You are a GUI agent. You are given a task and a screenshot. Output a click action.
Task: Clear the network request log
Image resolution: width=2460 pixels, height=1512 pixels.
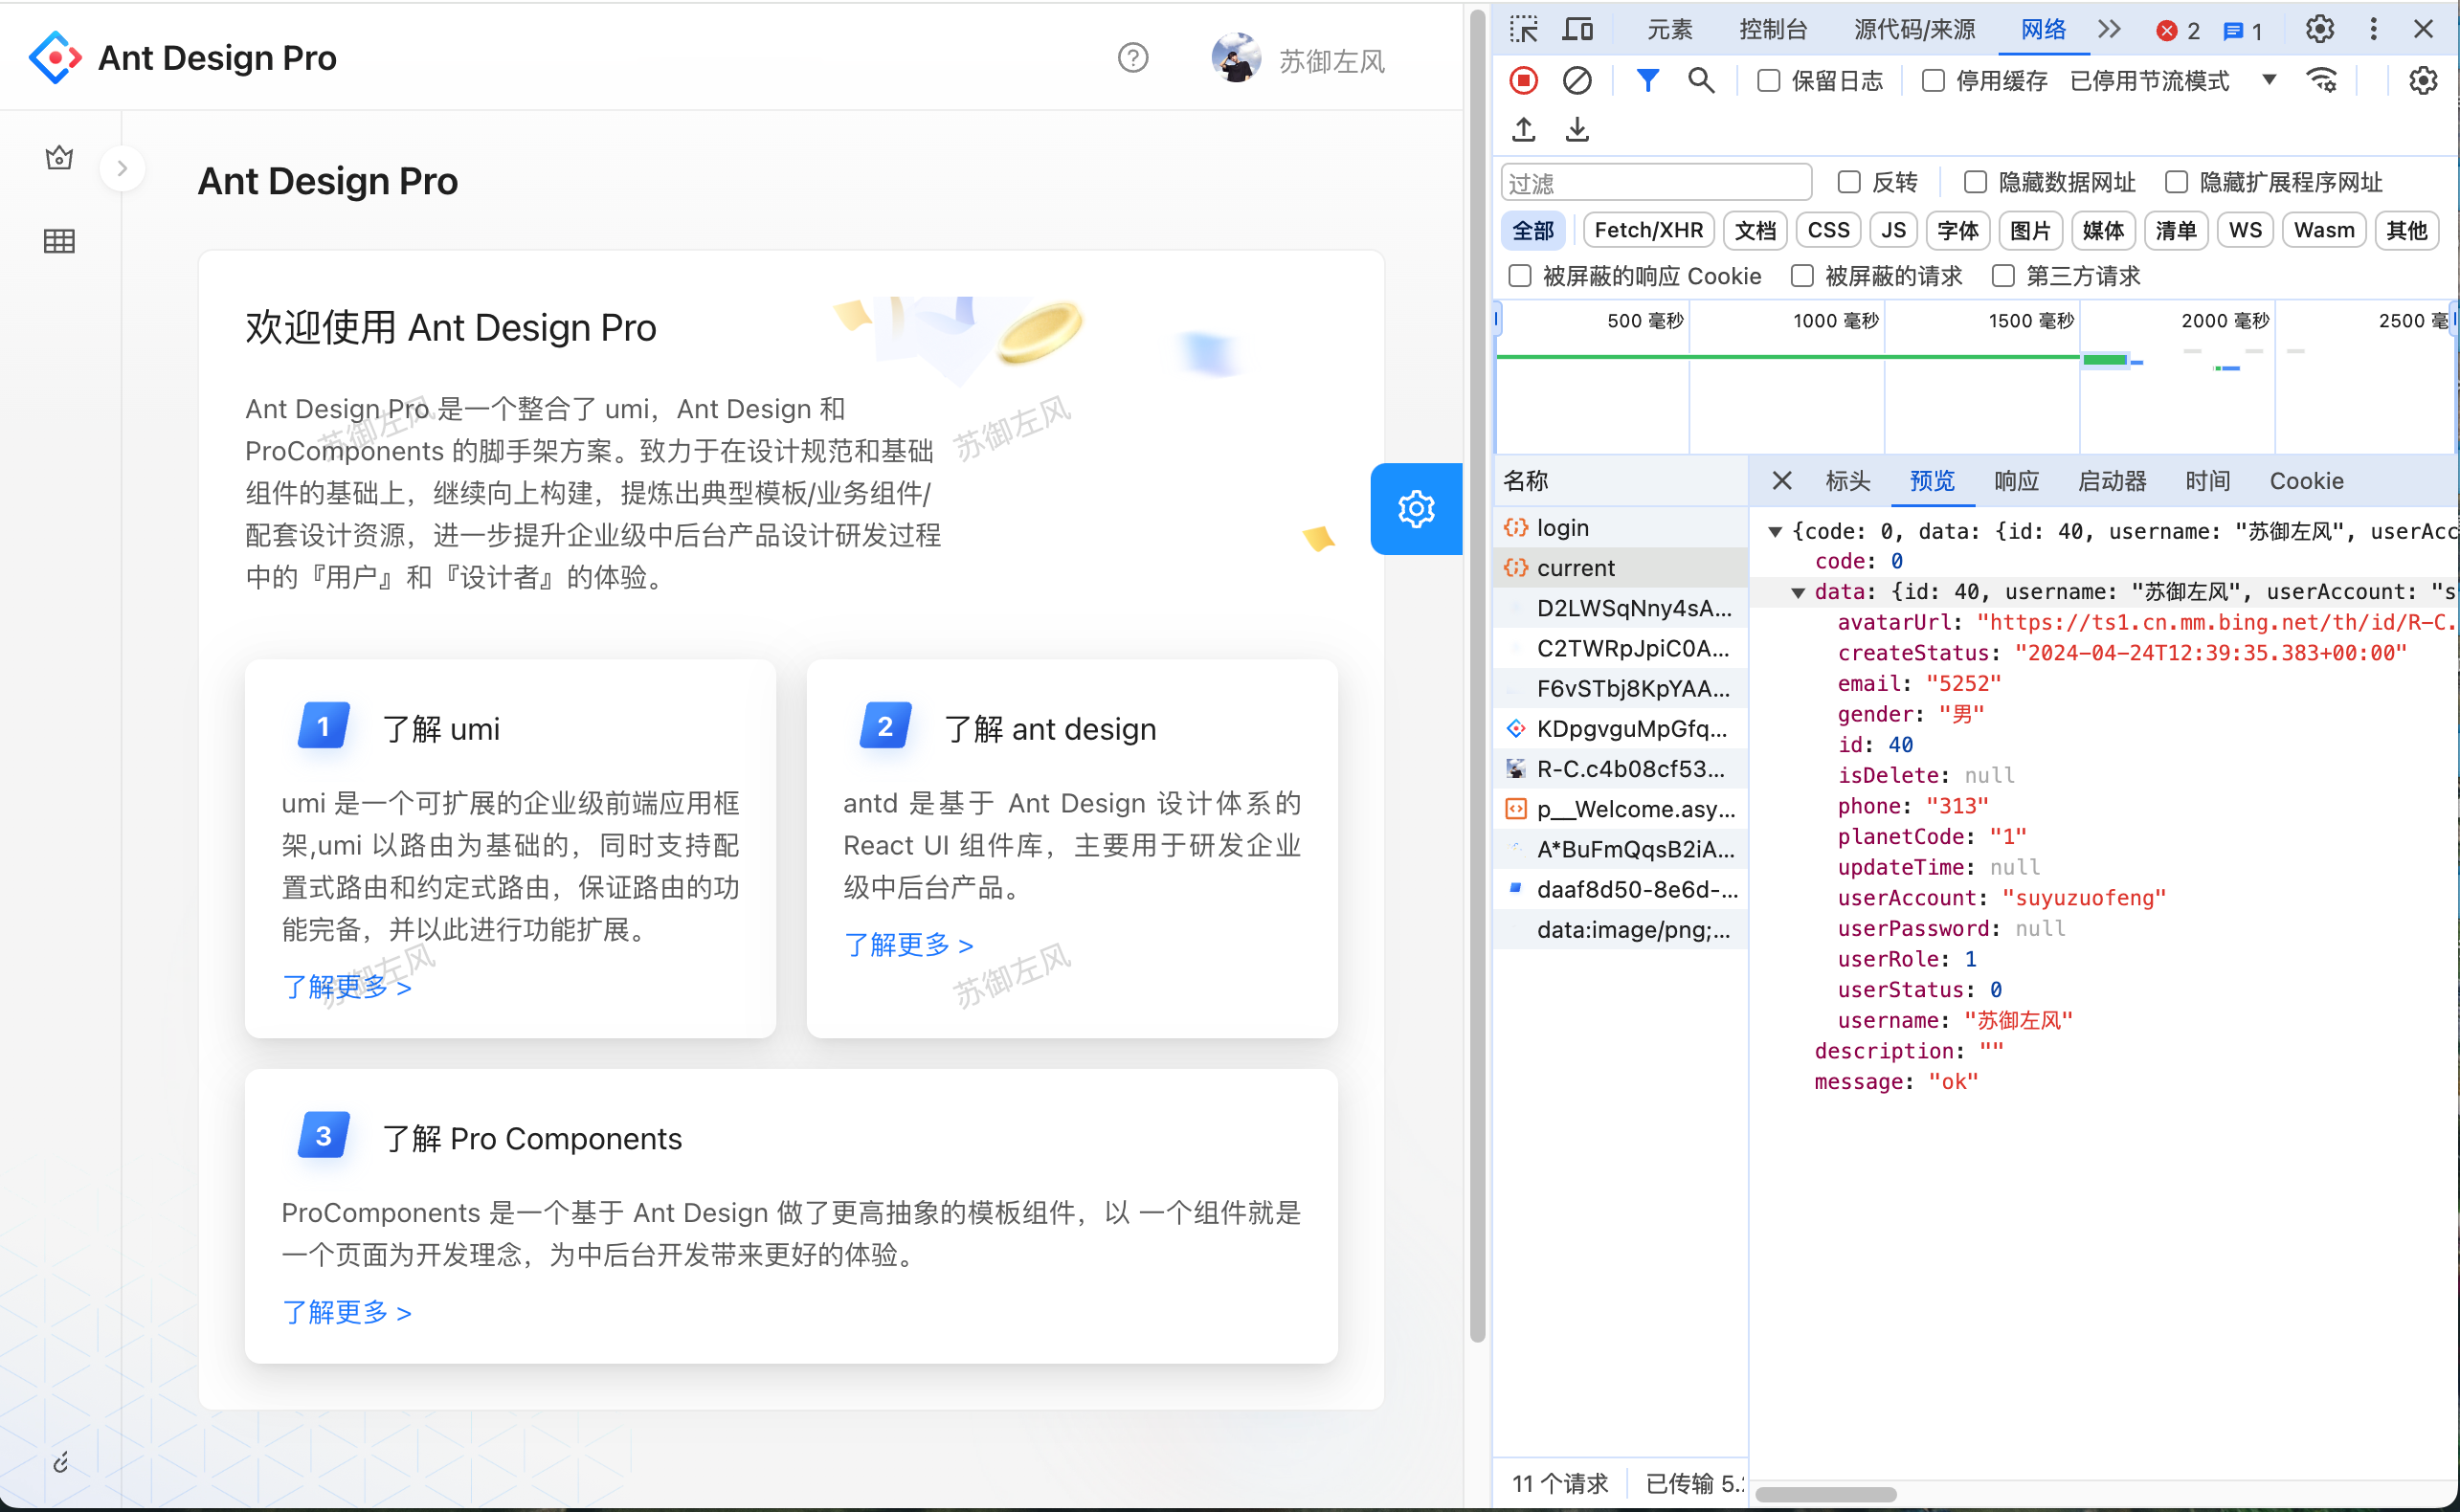coord(1577,80)
